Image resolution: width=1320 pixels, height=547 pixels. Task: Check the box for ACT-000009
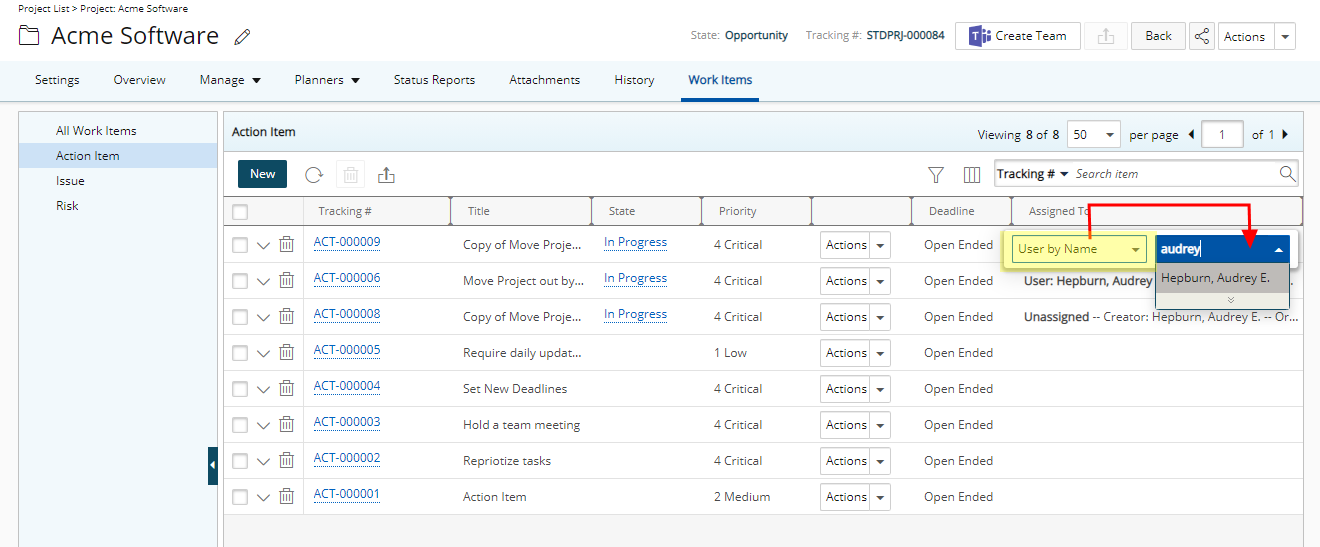click(240, 245)
